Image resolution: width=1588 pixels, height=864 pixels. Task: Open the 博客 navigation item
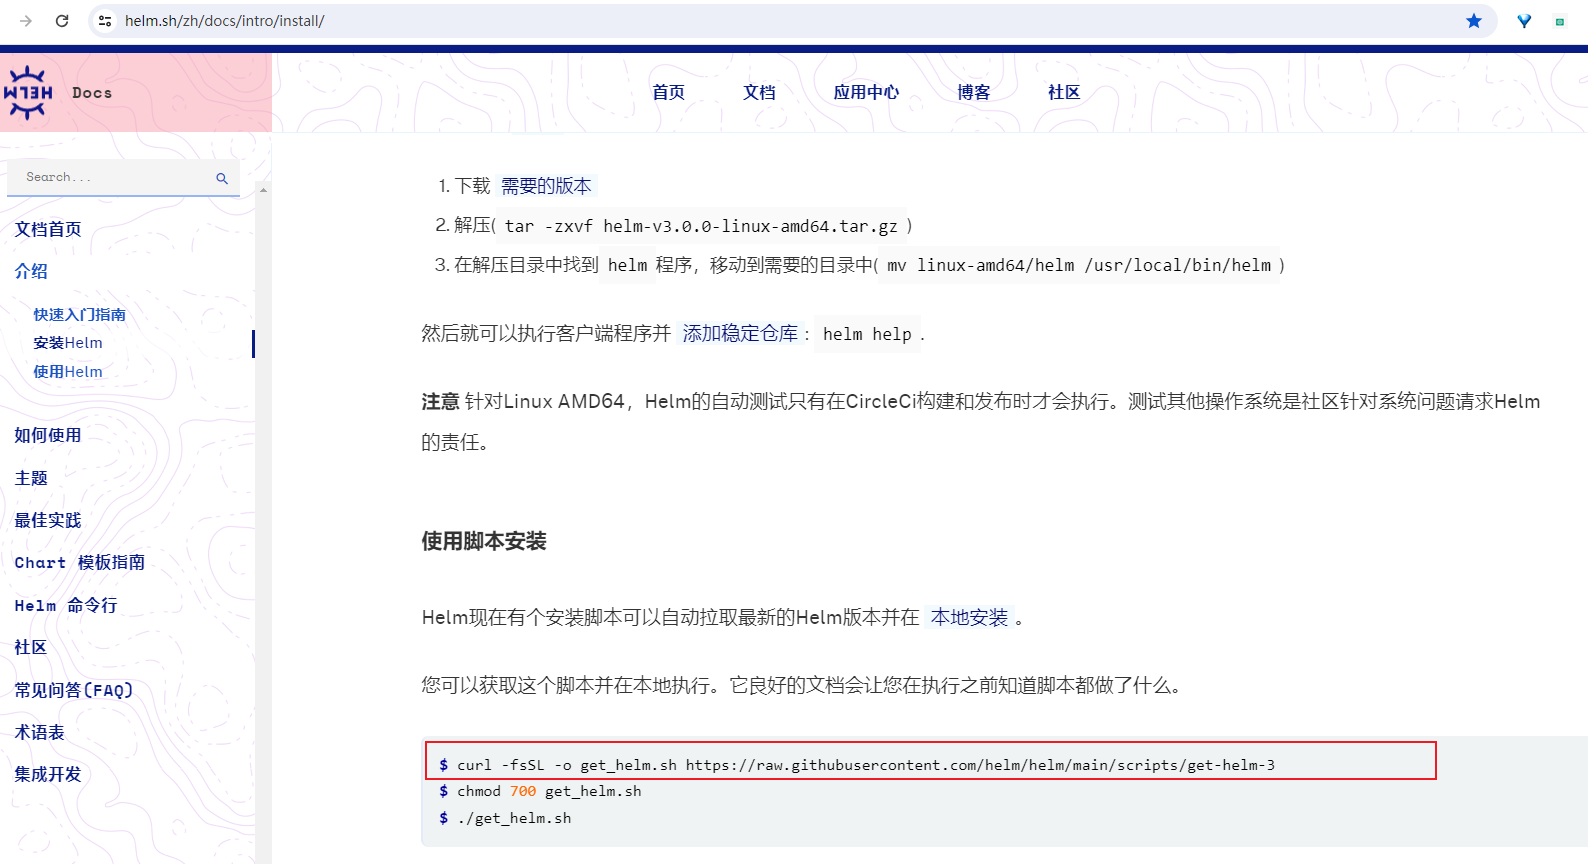973,92
